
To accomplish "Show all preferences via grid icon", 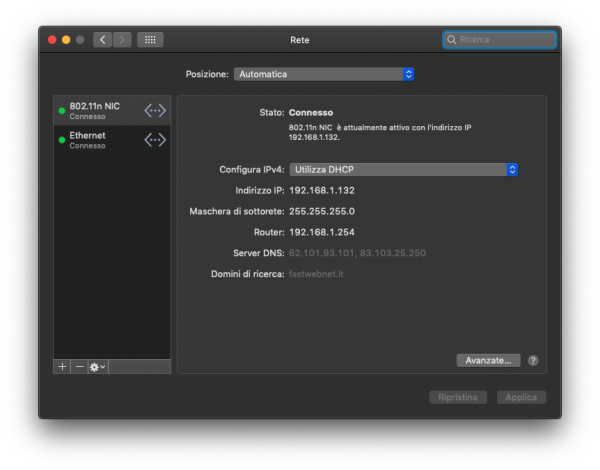I will (150, 40).
